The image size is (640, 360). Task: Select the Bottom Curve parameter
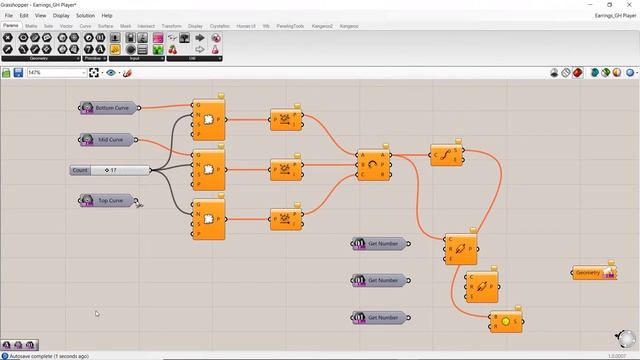click(109, 108)
